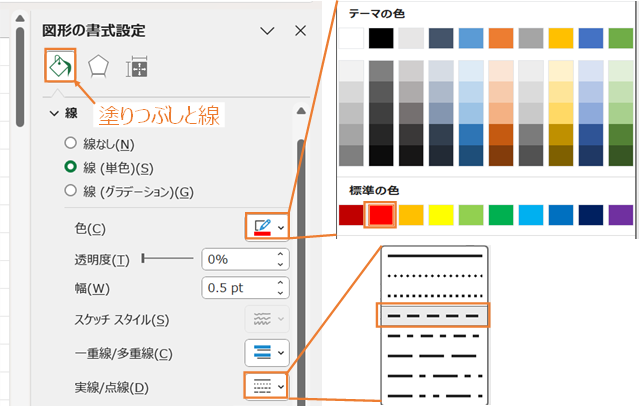Choose the solid line dash style
The image size is (640, 407).
pos(435,256)
